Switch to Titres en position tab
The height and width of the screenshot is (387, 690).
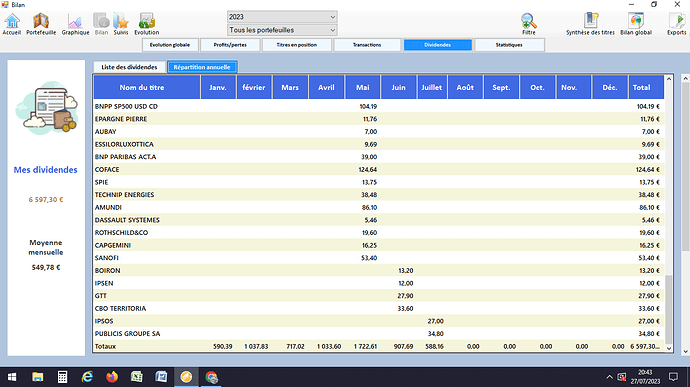pos(297,45)
